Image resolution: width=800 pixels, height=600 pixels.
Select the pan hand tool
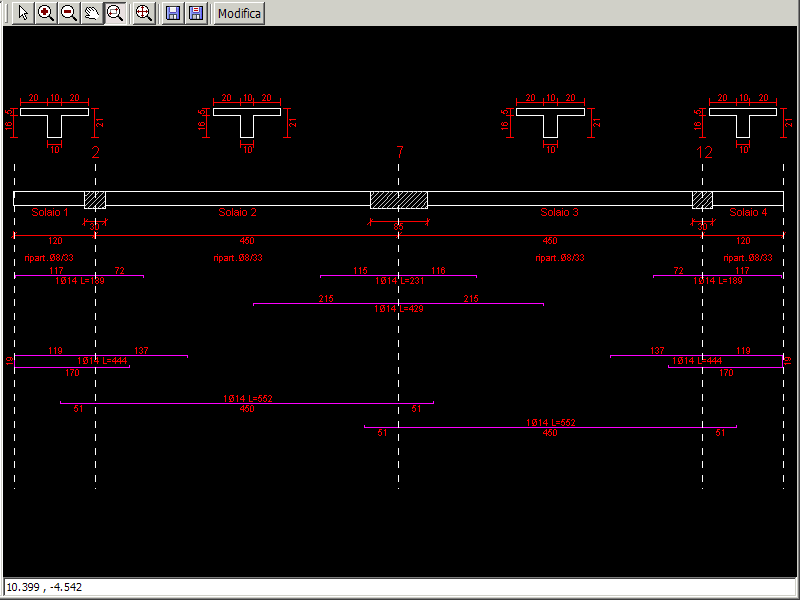pyautogui.click(x=92, y=13)
